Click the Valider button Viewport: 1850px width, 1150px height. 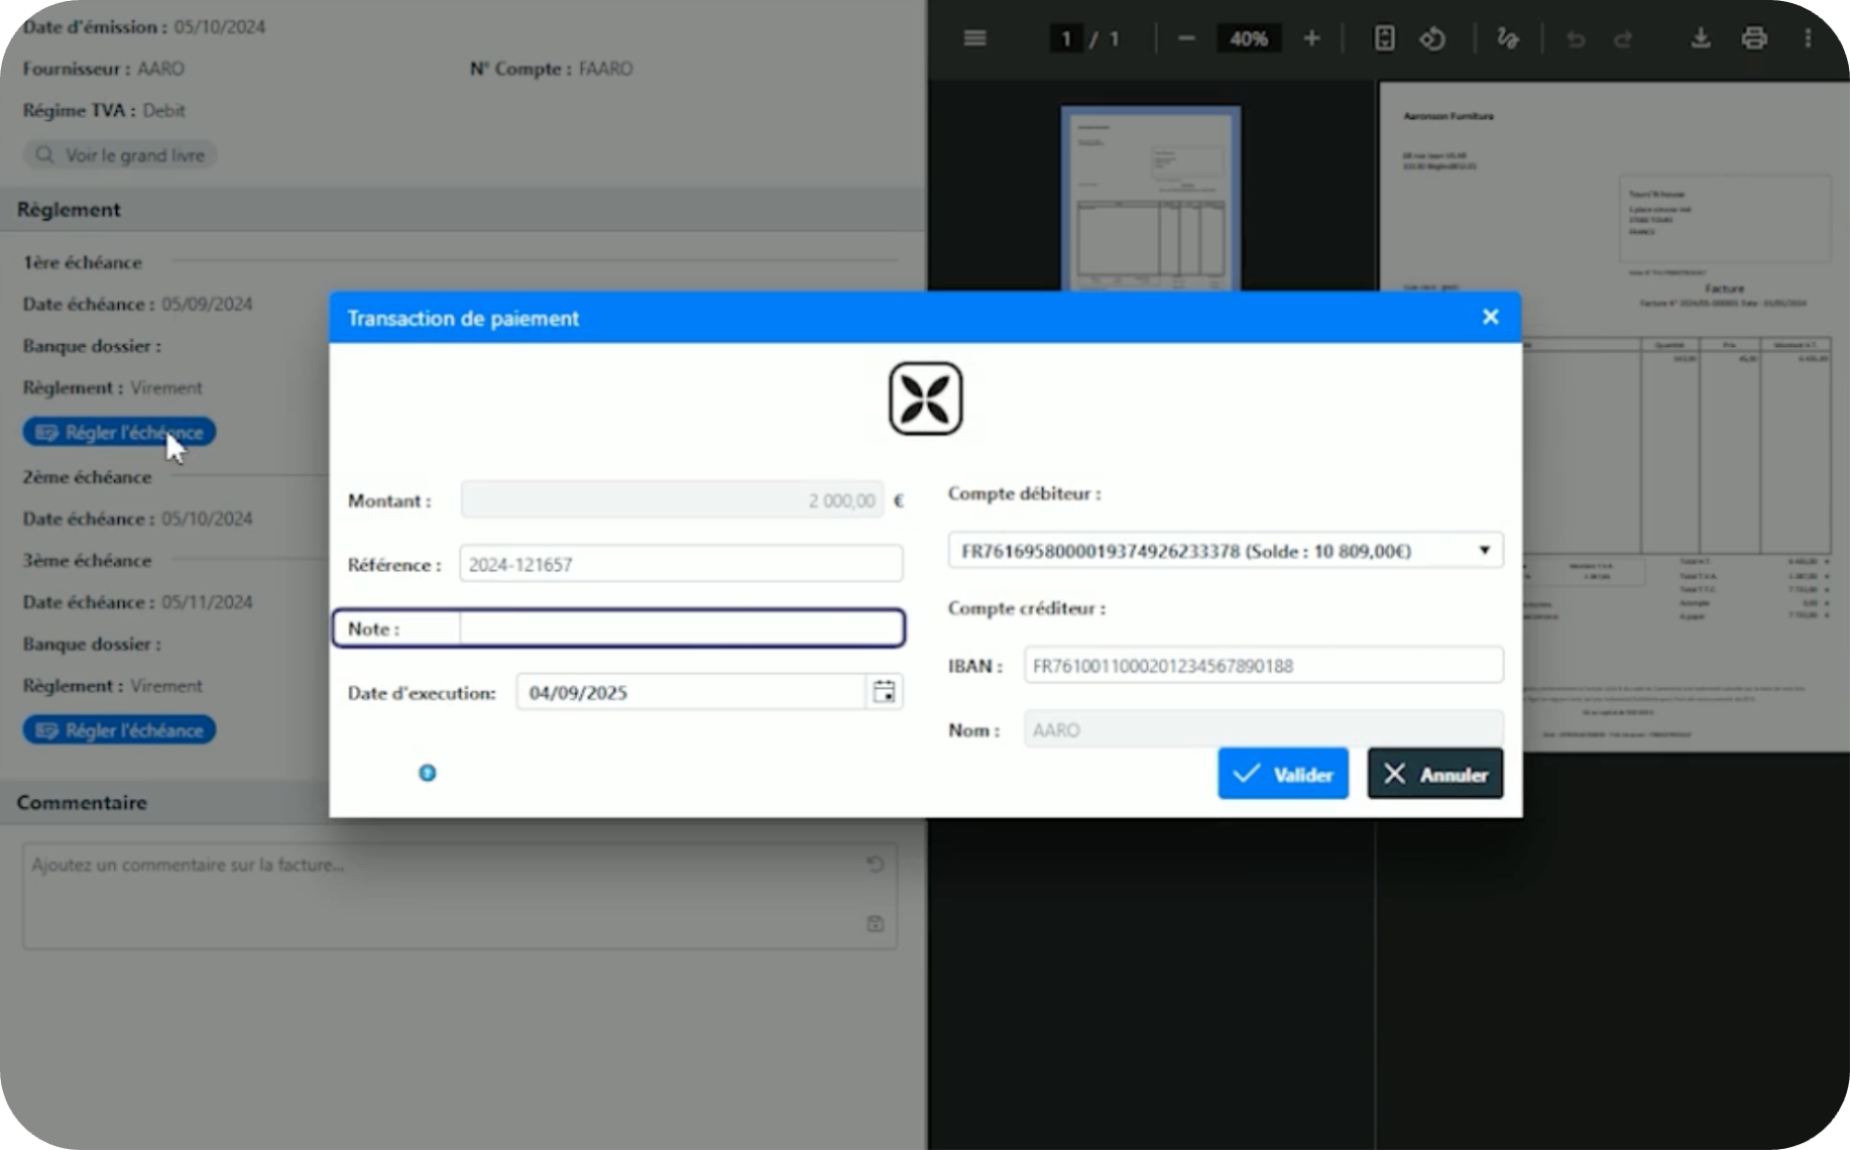click(1283, 774)
